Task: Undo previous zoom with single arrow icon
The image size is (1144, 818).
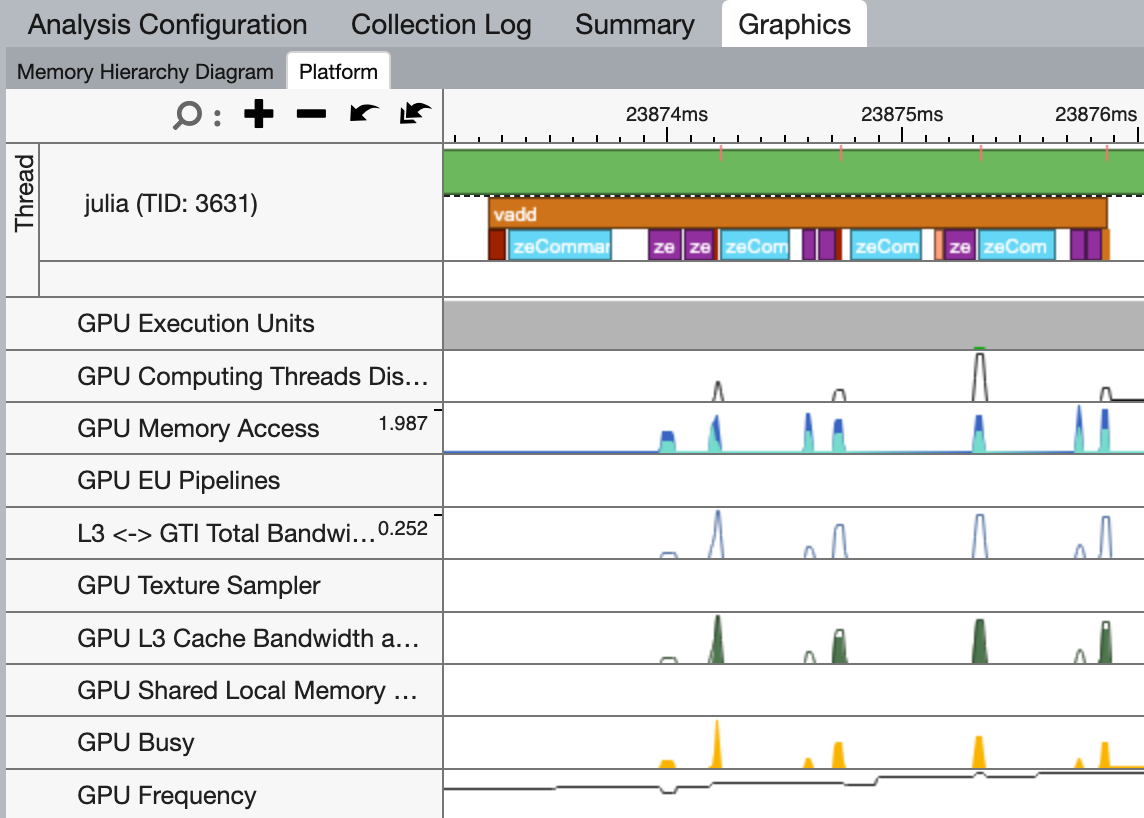Action: (363, 115)
